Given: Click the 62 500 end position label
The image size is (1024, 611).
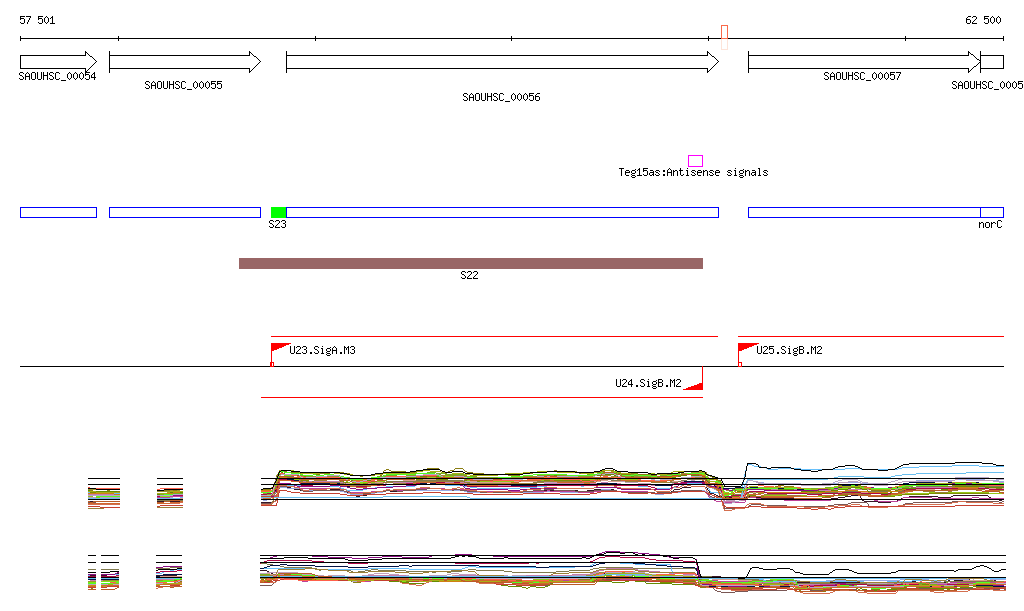Looking at the screenshot, I should tap(983, 20).
